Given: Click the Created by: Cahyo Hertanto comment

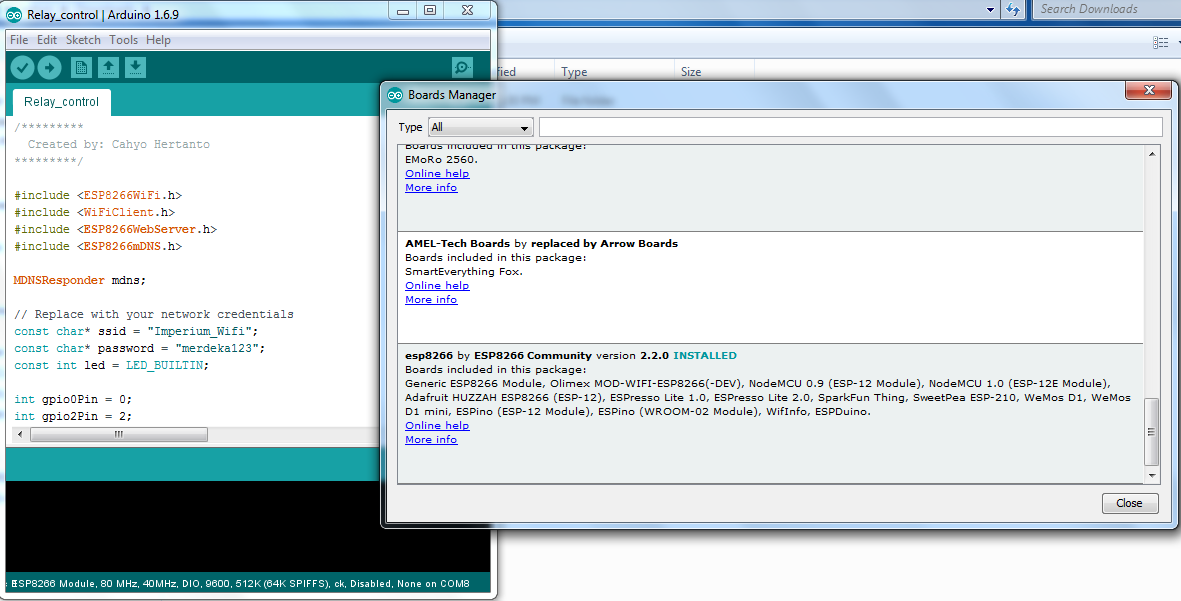Looking at the screenshot, I should [119, 145].
